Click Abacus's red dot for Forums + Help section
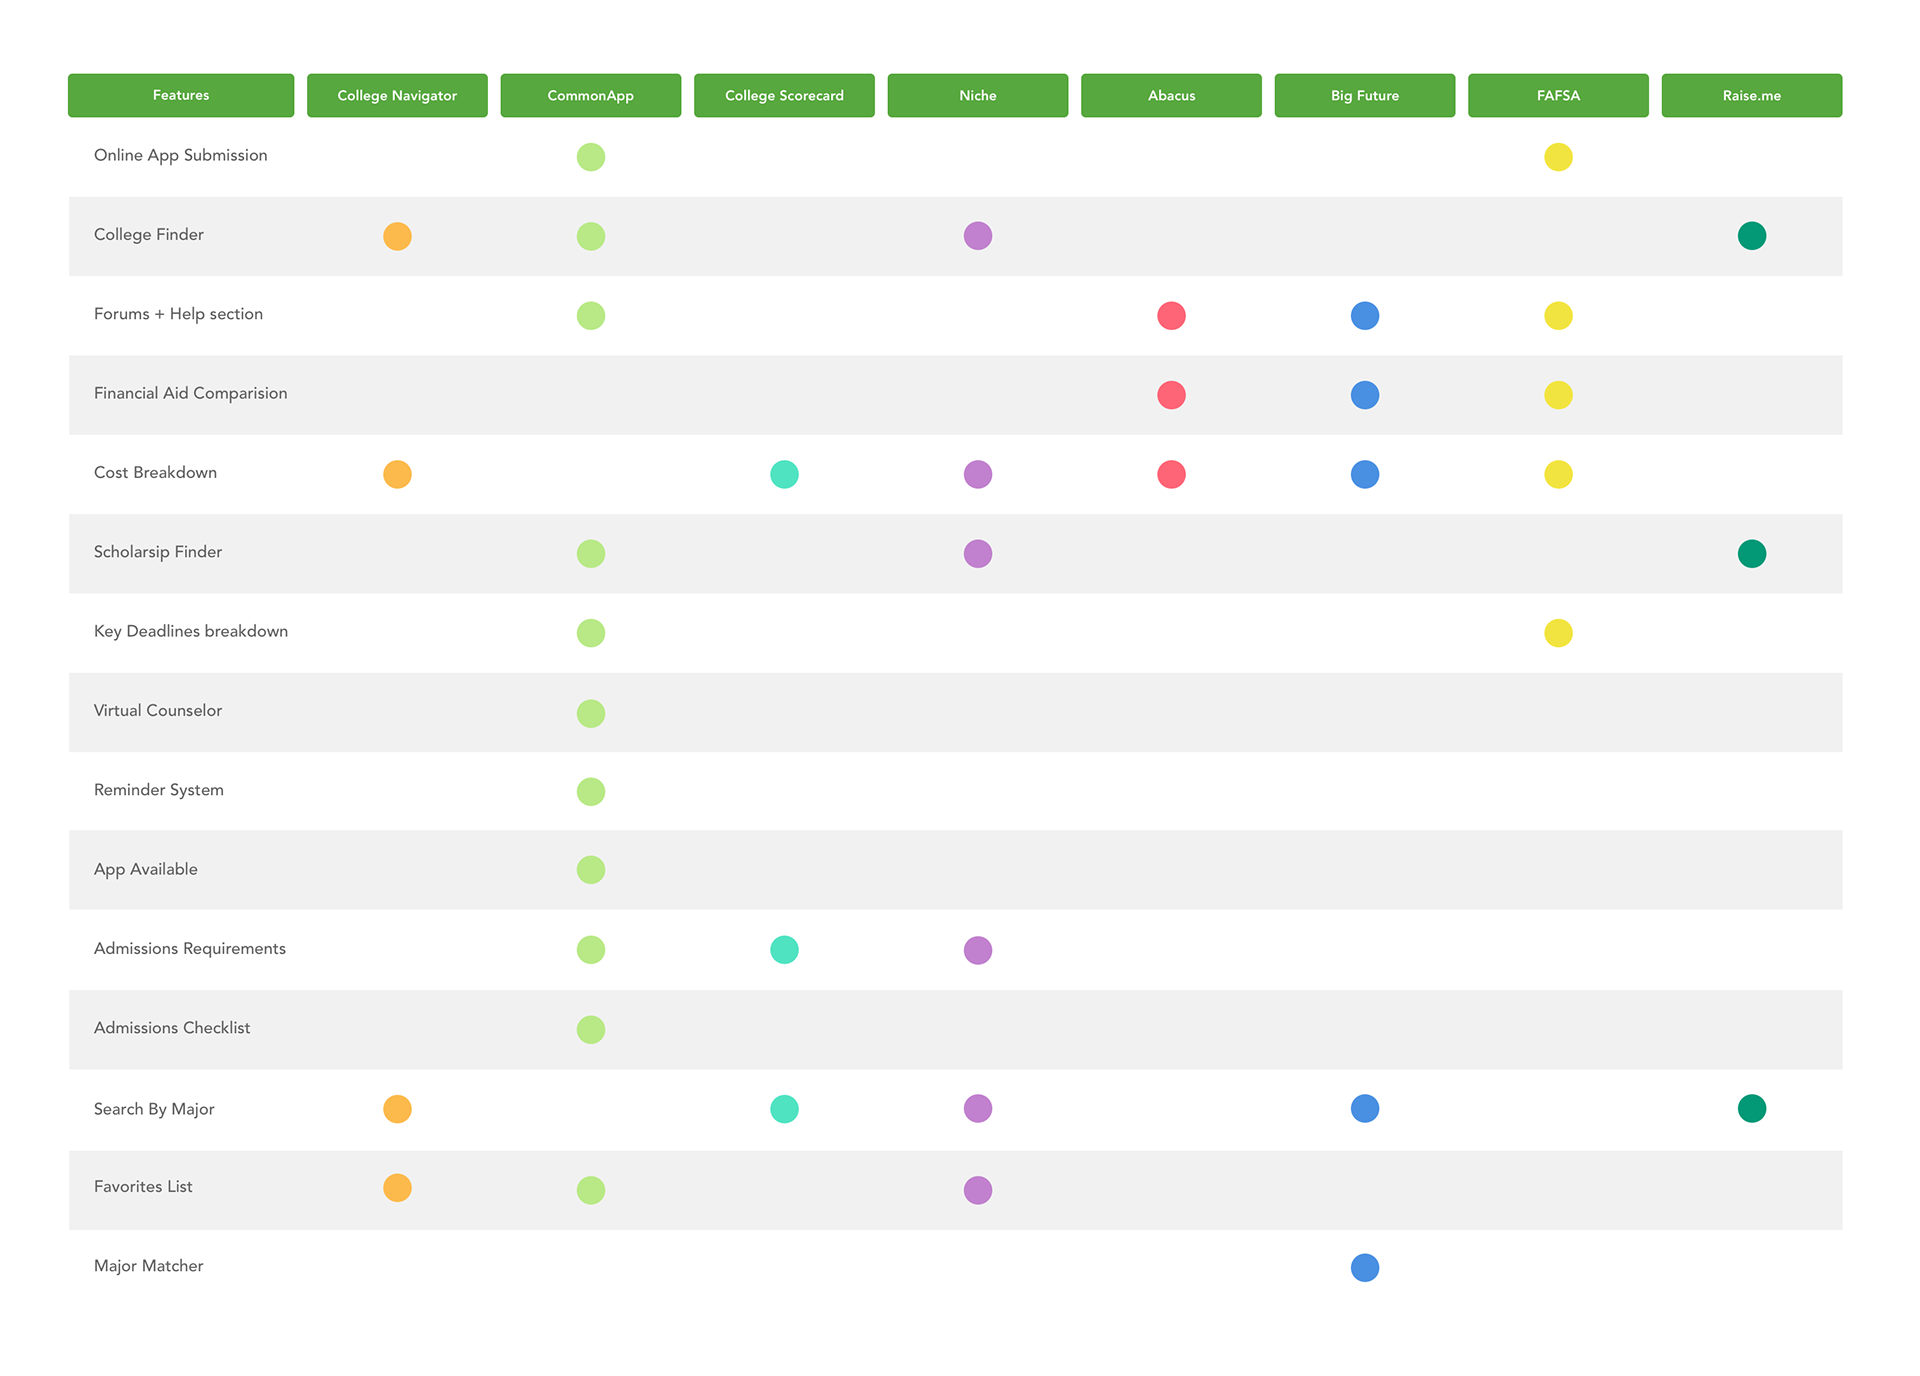Image resolution: width=1920 pixels, height=1376 pixels. (x=1171, y=316)
